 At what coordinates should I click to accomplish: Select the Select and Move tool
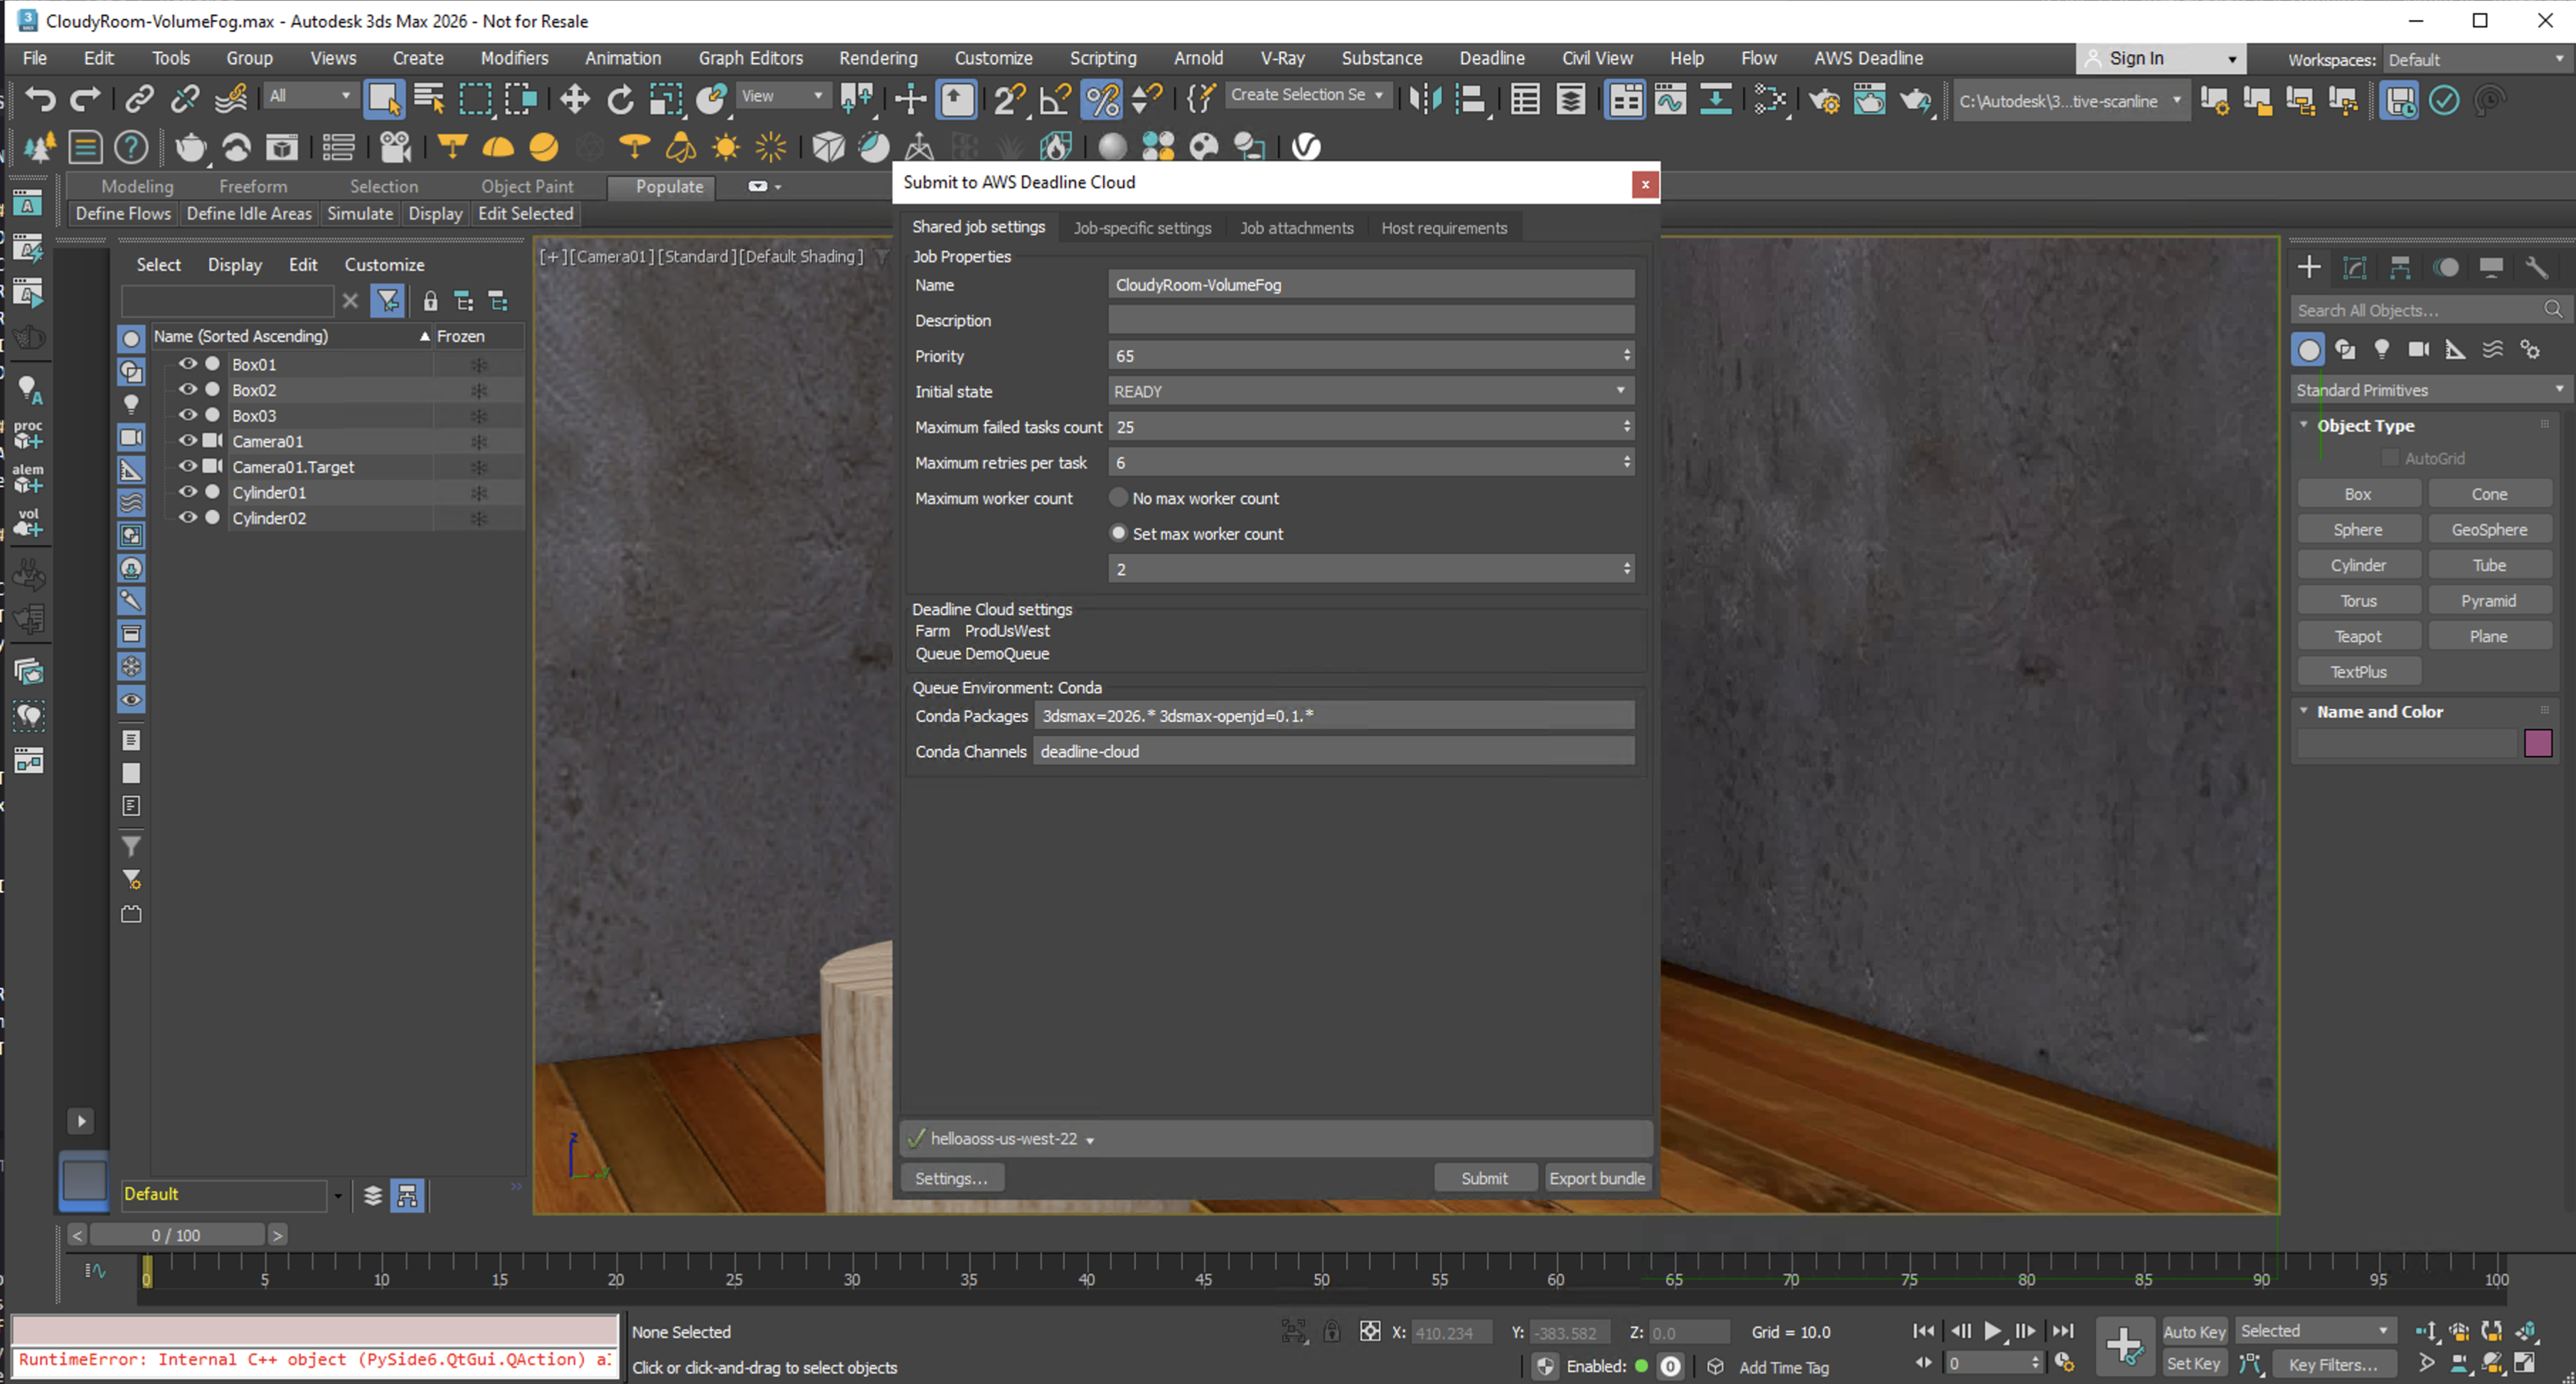coord(573,99)
